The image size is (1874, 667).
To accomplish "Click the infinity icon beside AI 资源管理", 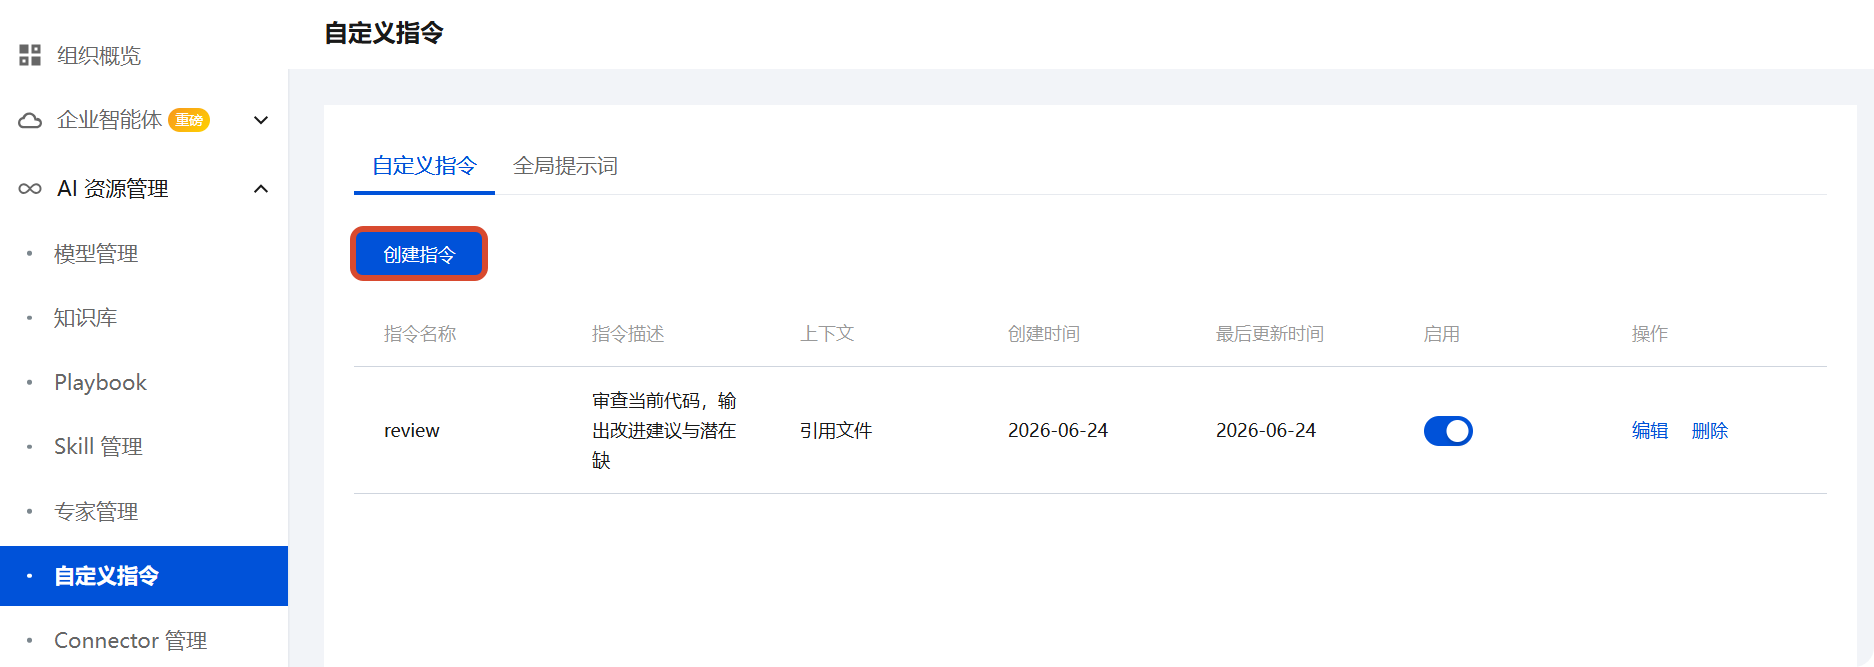I will click(30, 188).
